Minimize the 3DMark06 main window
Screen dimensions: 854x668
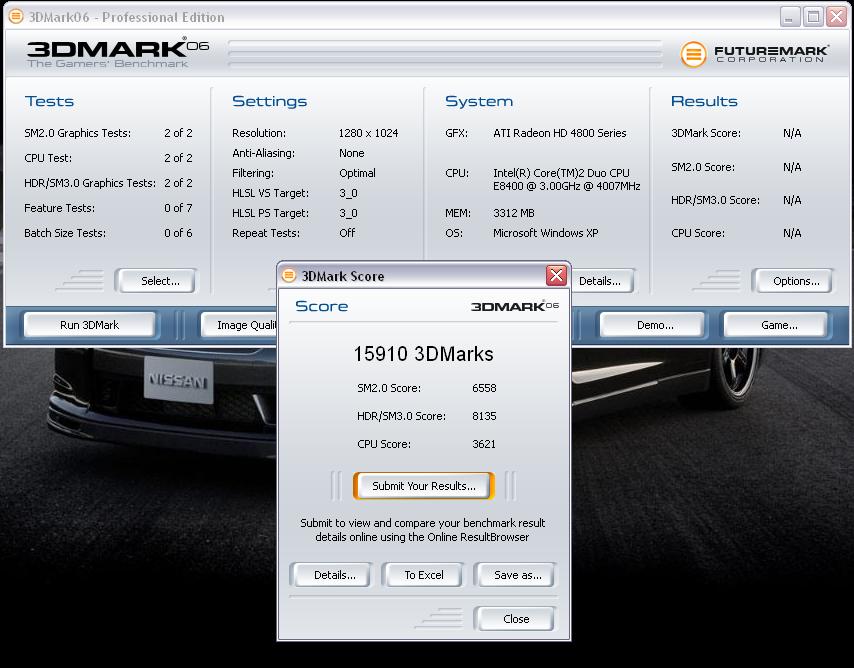789,17
